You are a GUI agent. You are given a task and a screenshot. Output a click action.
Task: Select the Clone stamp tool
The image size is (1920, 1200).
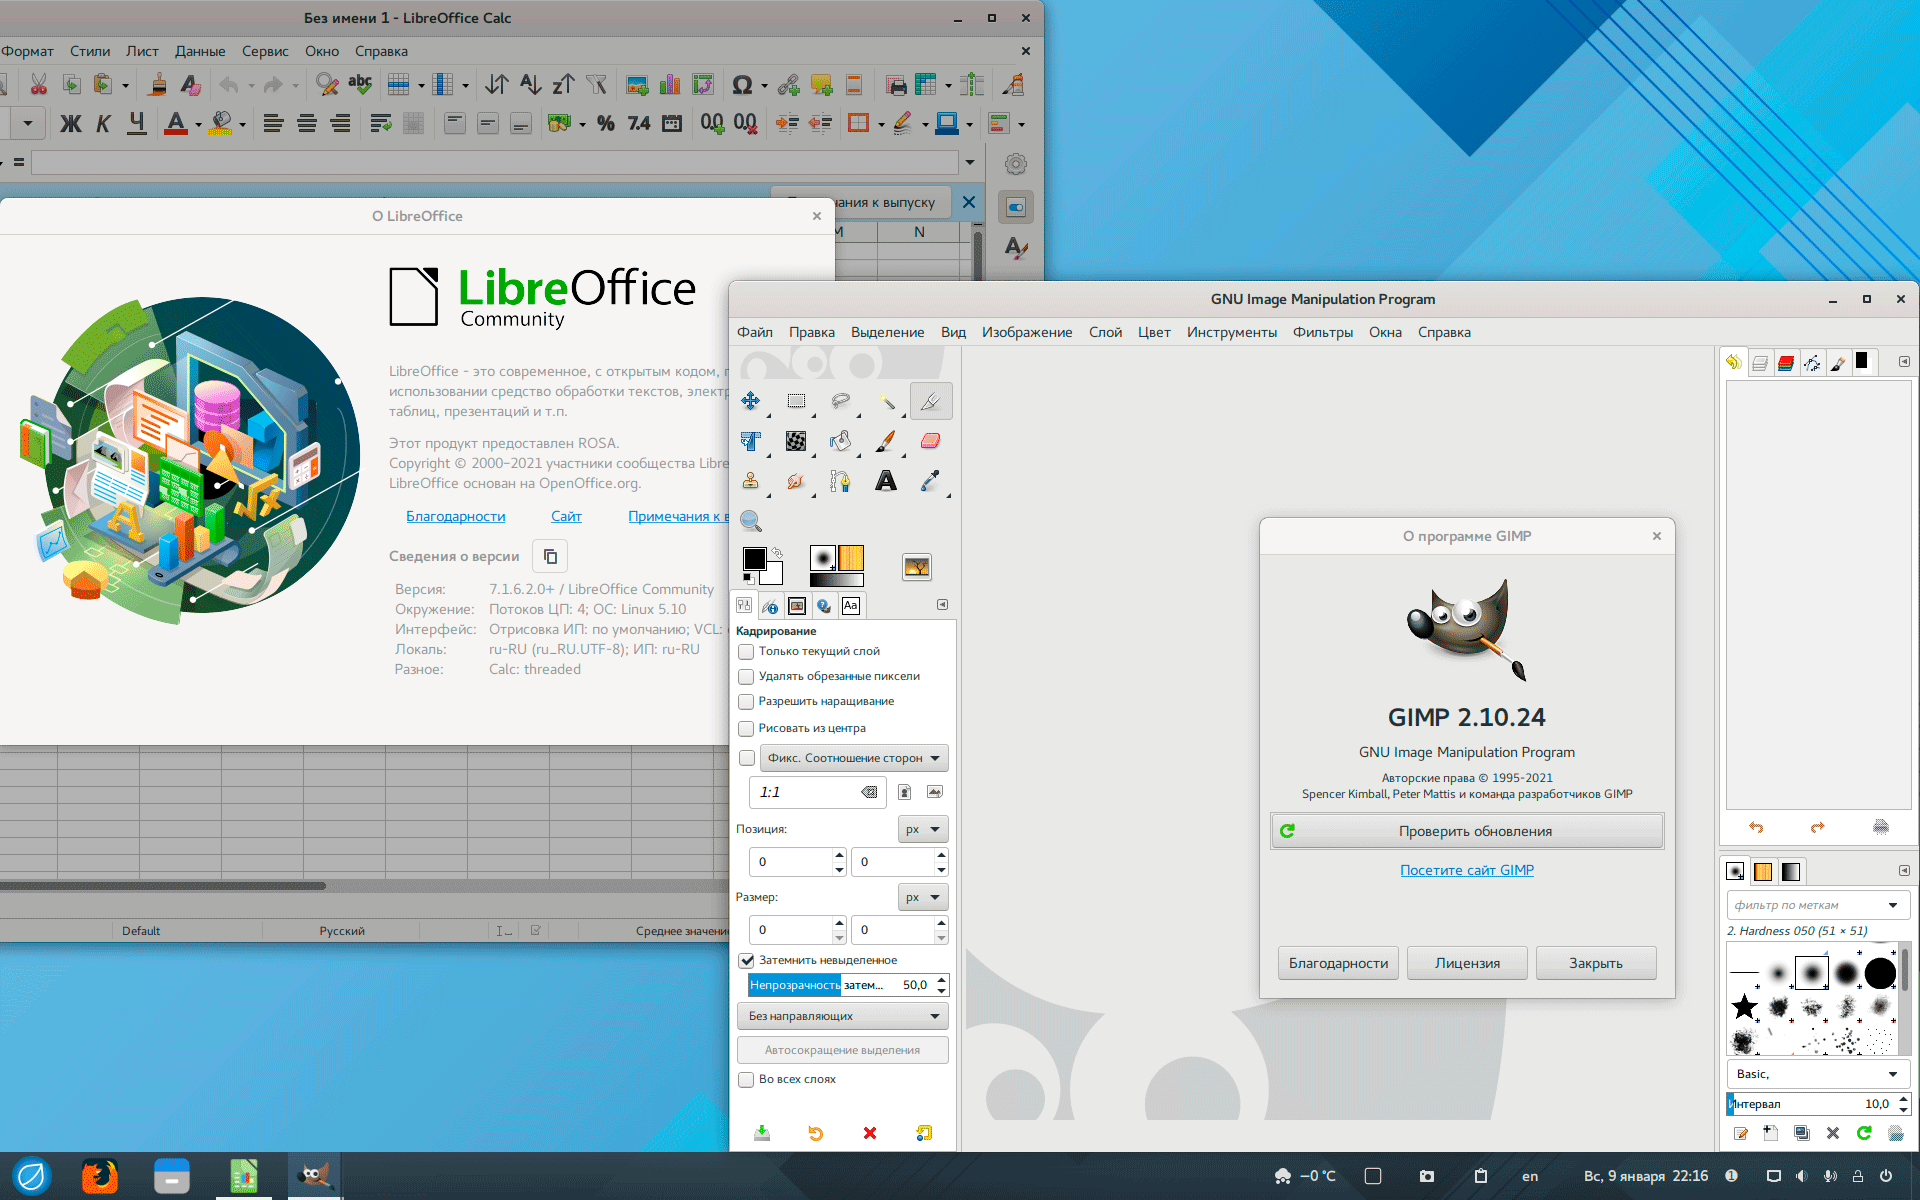click(x=750, y=481)
